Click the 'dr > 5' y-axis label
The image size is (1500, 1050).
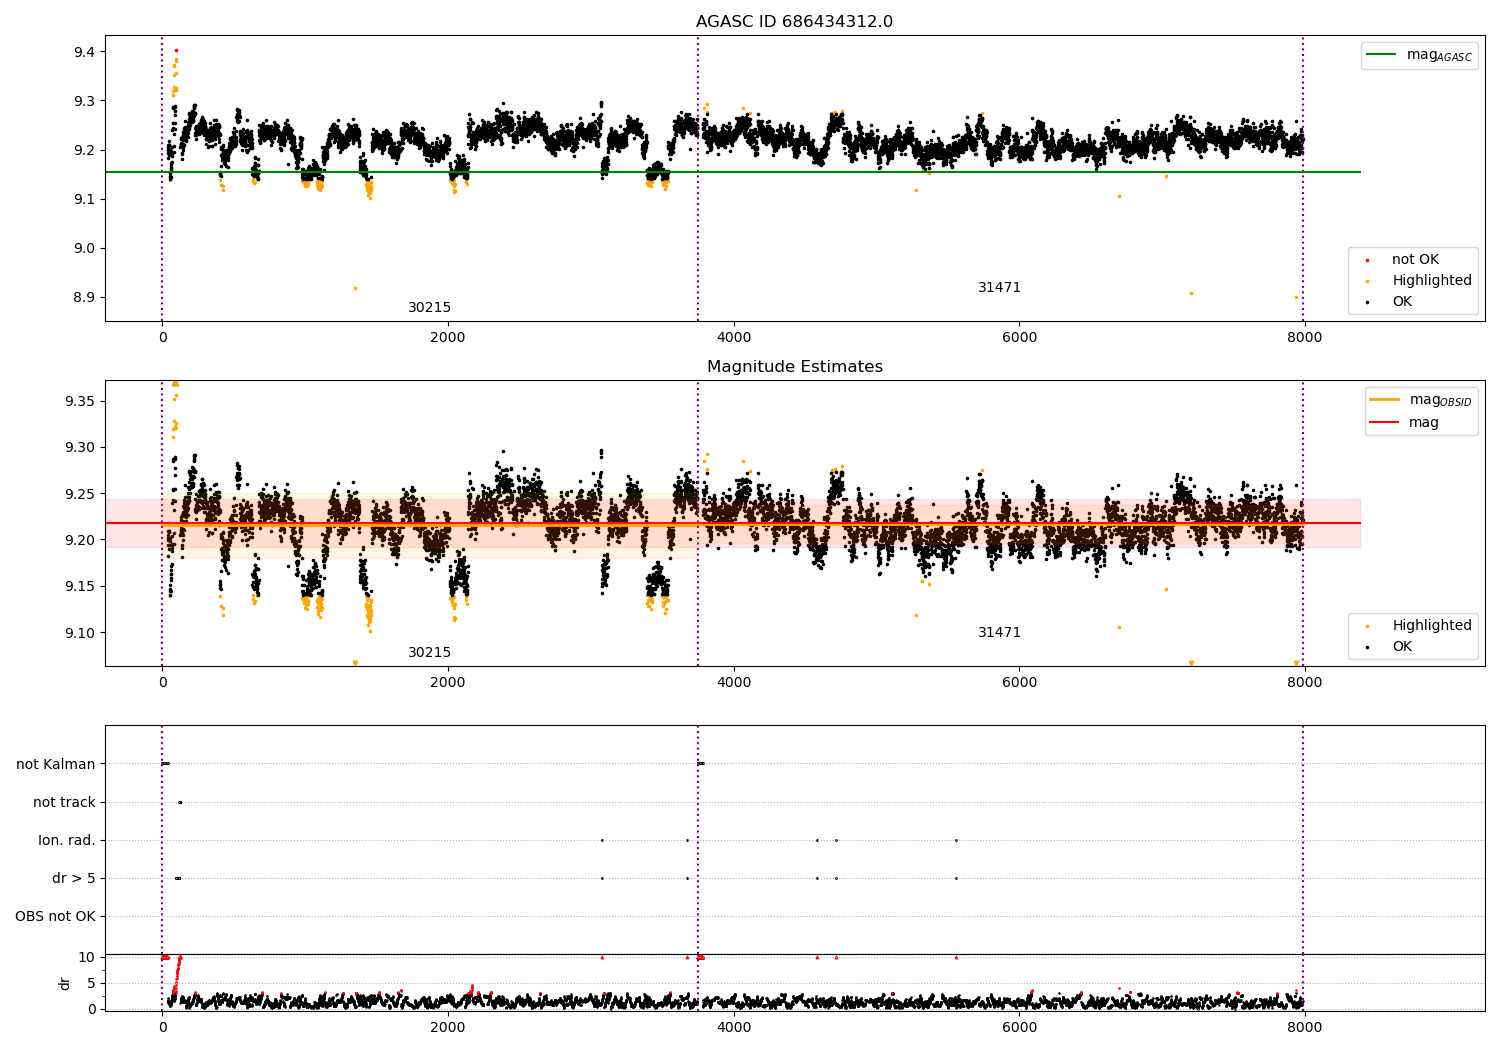[x=74, y=878]
